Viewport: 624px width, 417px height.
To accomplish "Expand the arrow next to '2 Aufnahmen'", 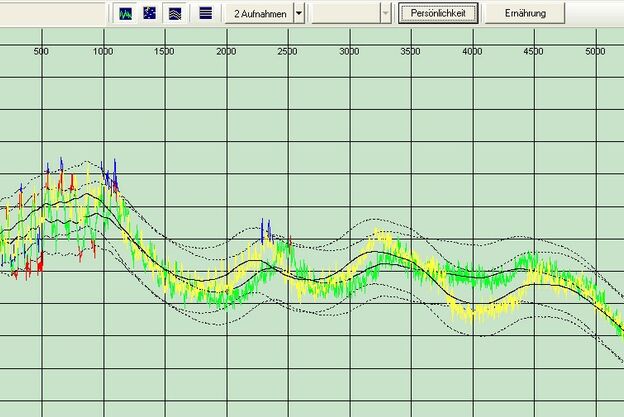I will pos(299,14).
